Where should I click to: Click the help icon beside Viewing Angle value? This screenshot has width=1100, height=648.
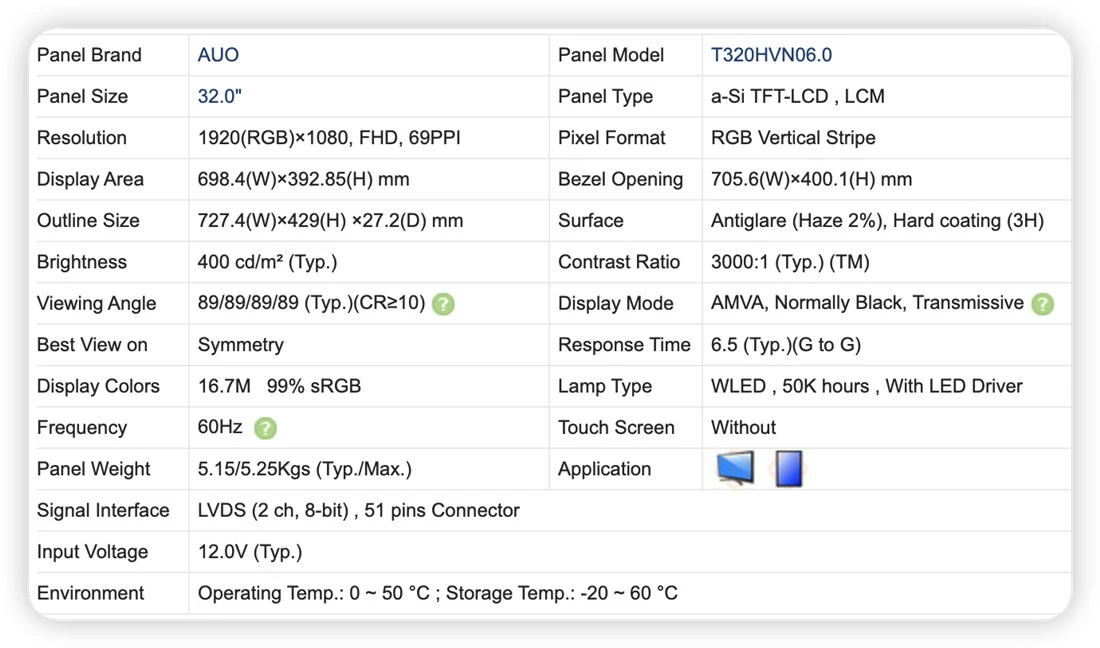pyautogui.click(x=443, y=304)
